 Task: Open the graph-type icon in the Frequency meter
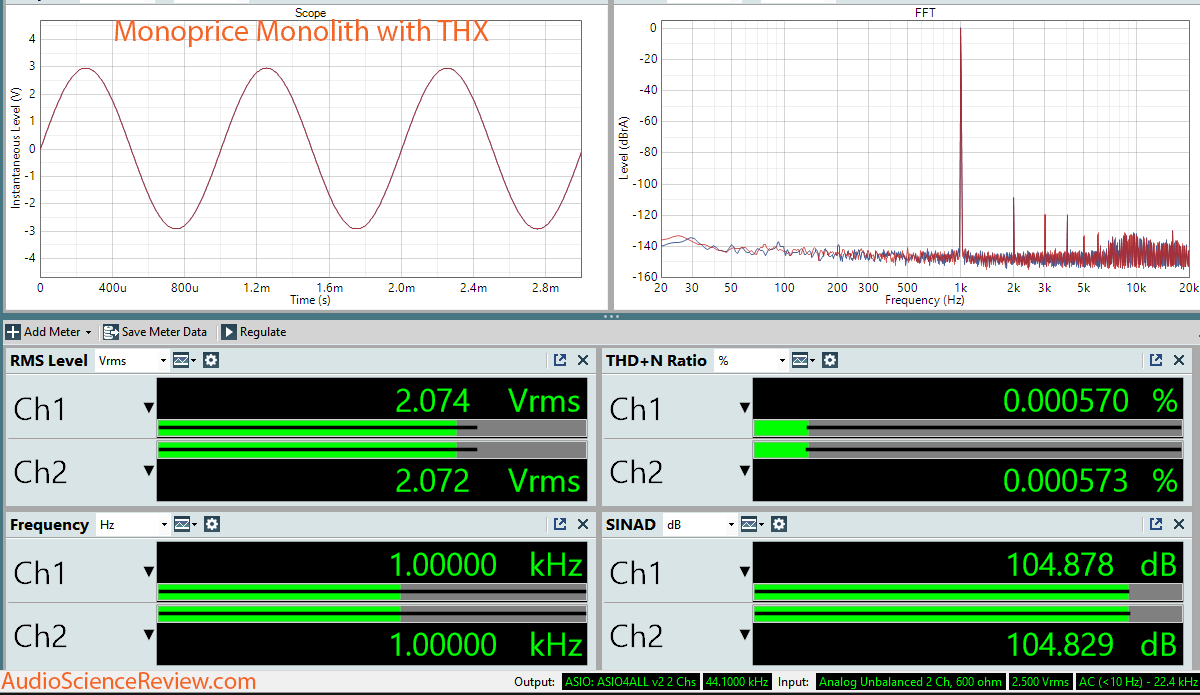[185, 524]
